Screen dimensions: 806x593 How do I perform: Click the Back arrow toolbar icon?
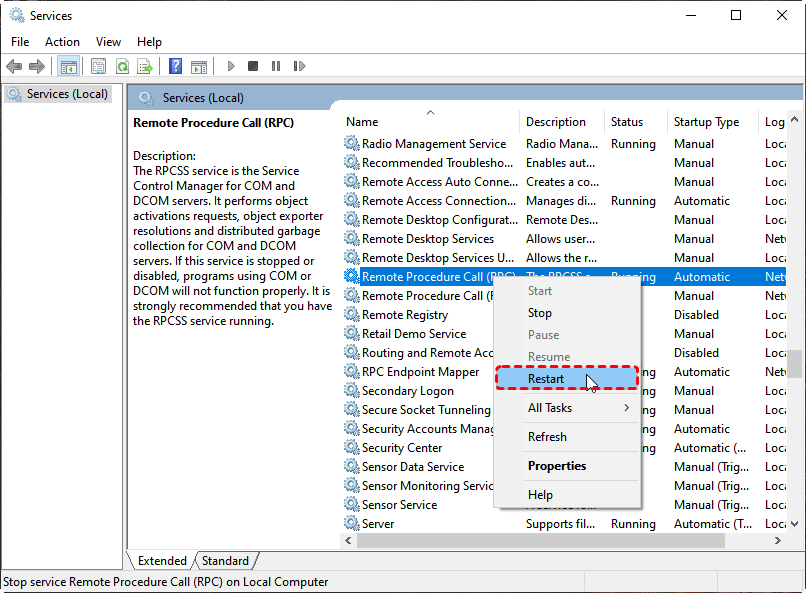14,67
